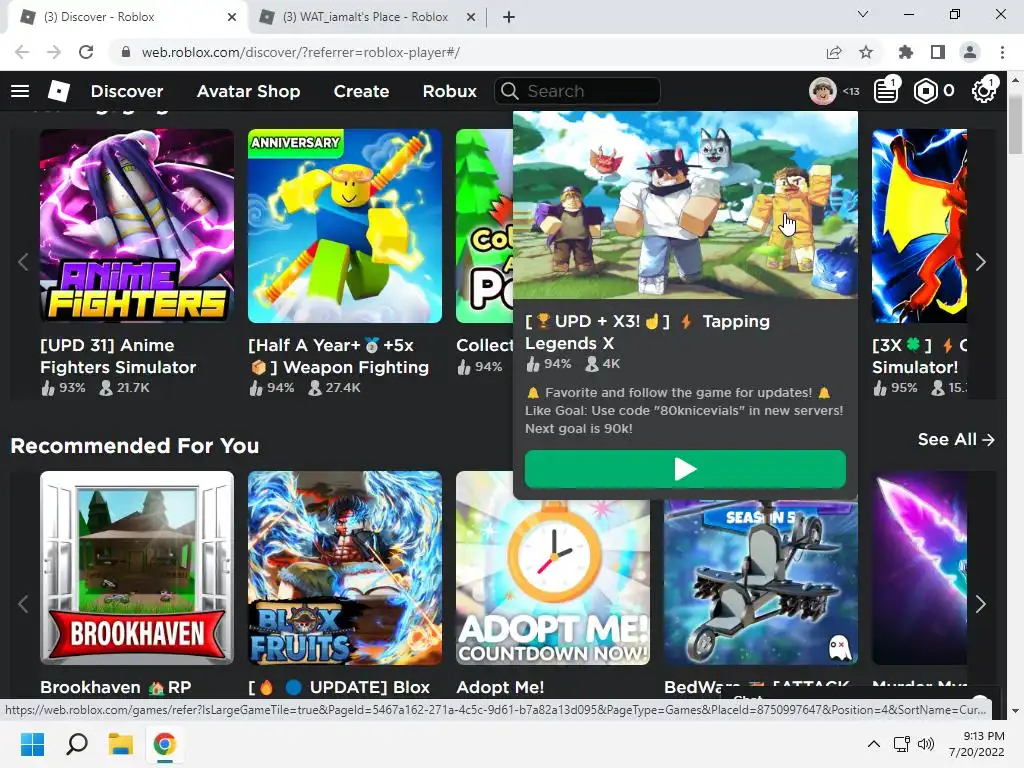Go back using browser back arrow
Image resolution: width=1024 pixels, height=768 pixels.
pyautogui.click(x=22, y=52)
